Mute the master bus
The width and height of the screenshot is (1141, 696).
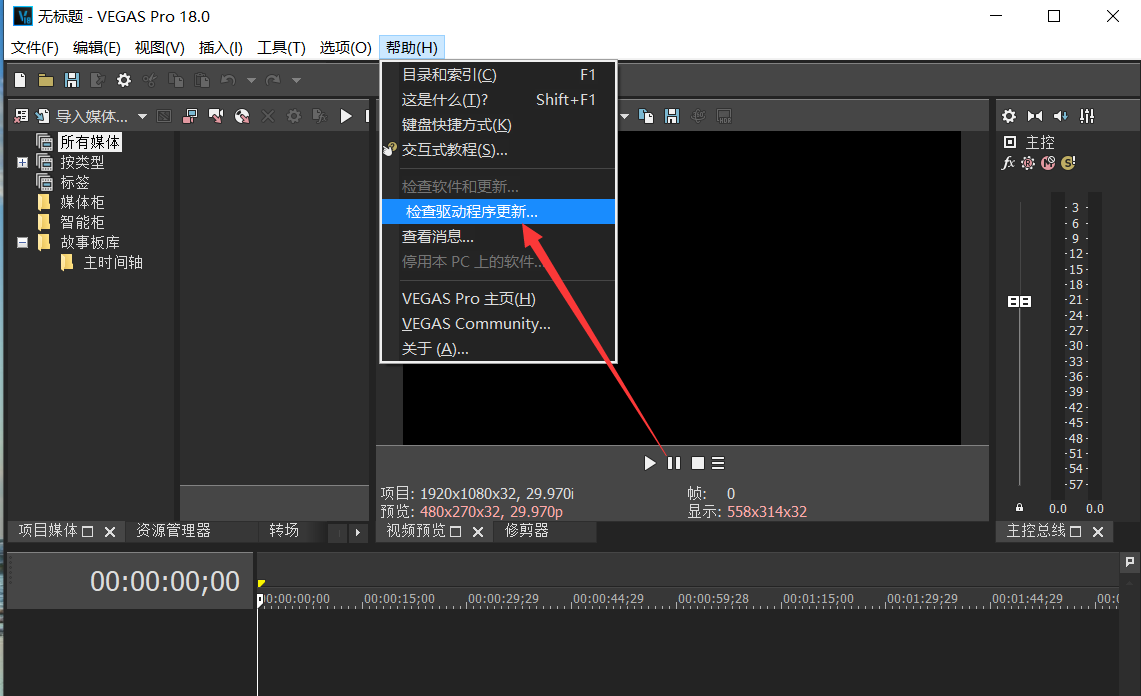[1048, 163]
